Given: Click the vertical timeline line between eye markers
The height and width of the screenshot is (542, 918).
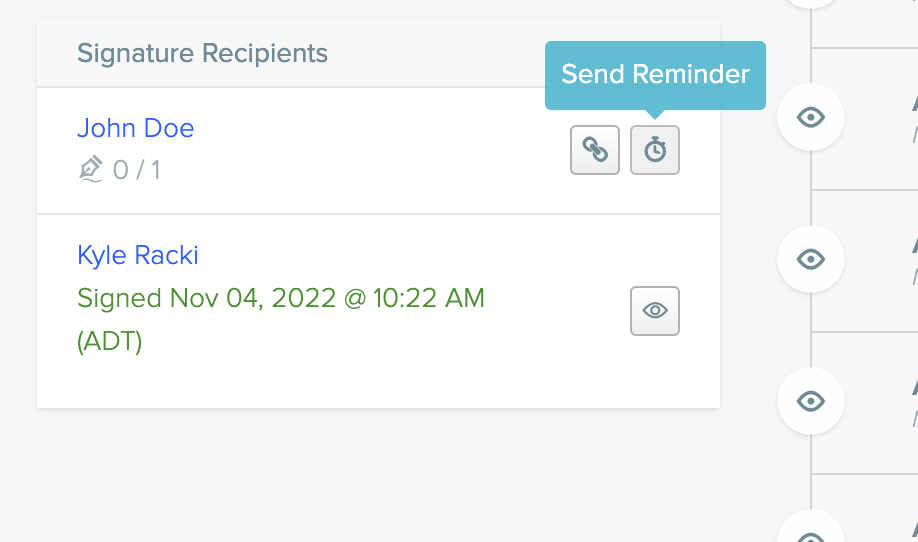Looking at the screenshot, I should click(x=811, y=188).
